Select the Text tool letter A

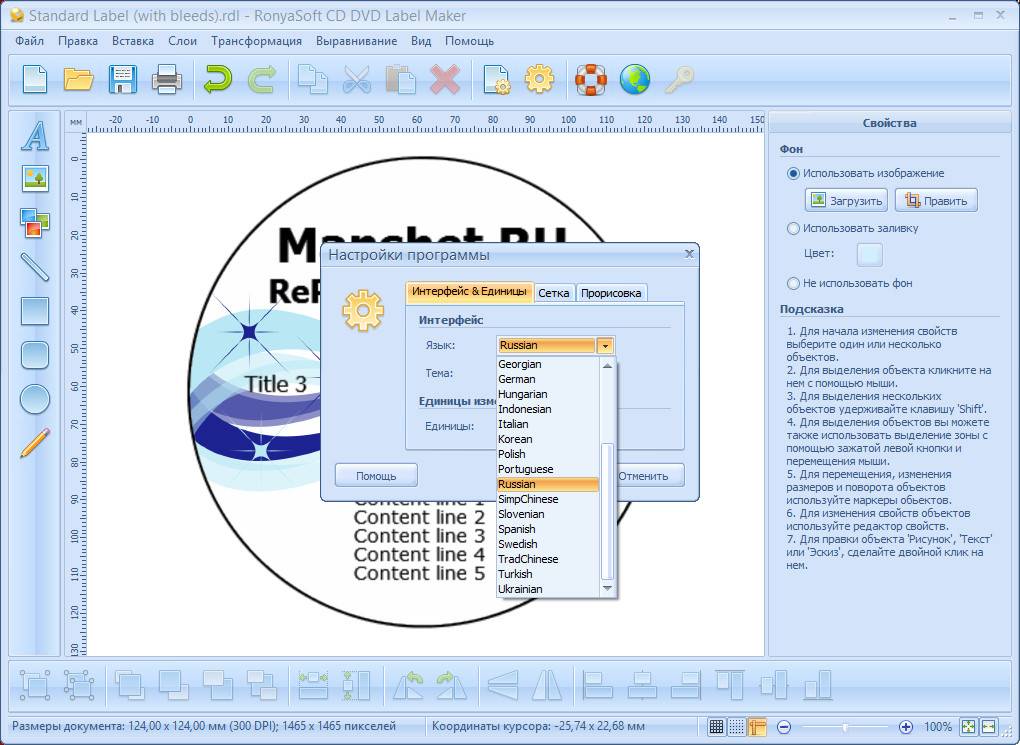point(35,135)
